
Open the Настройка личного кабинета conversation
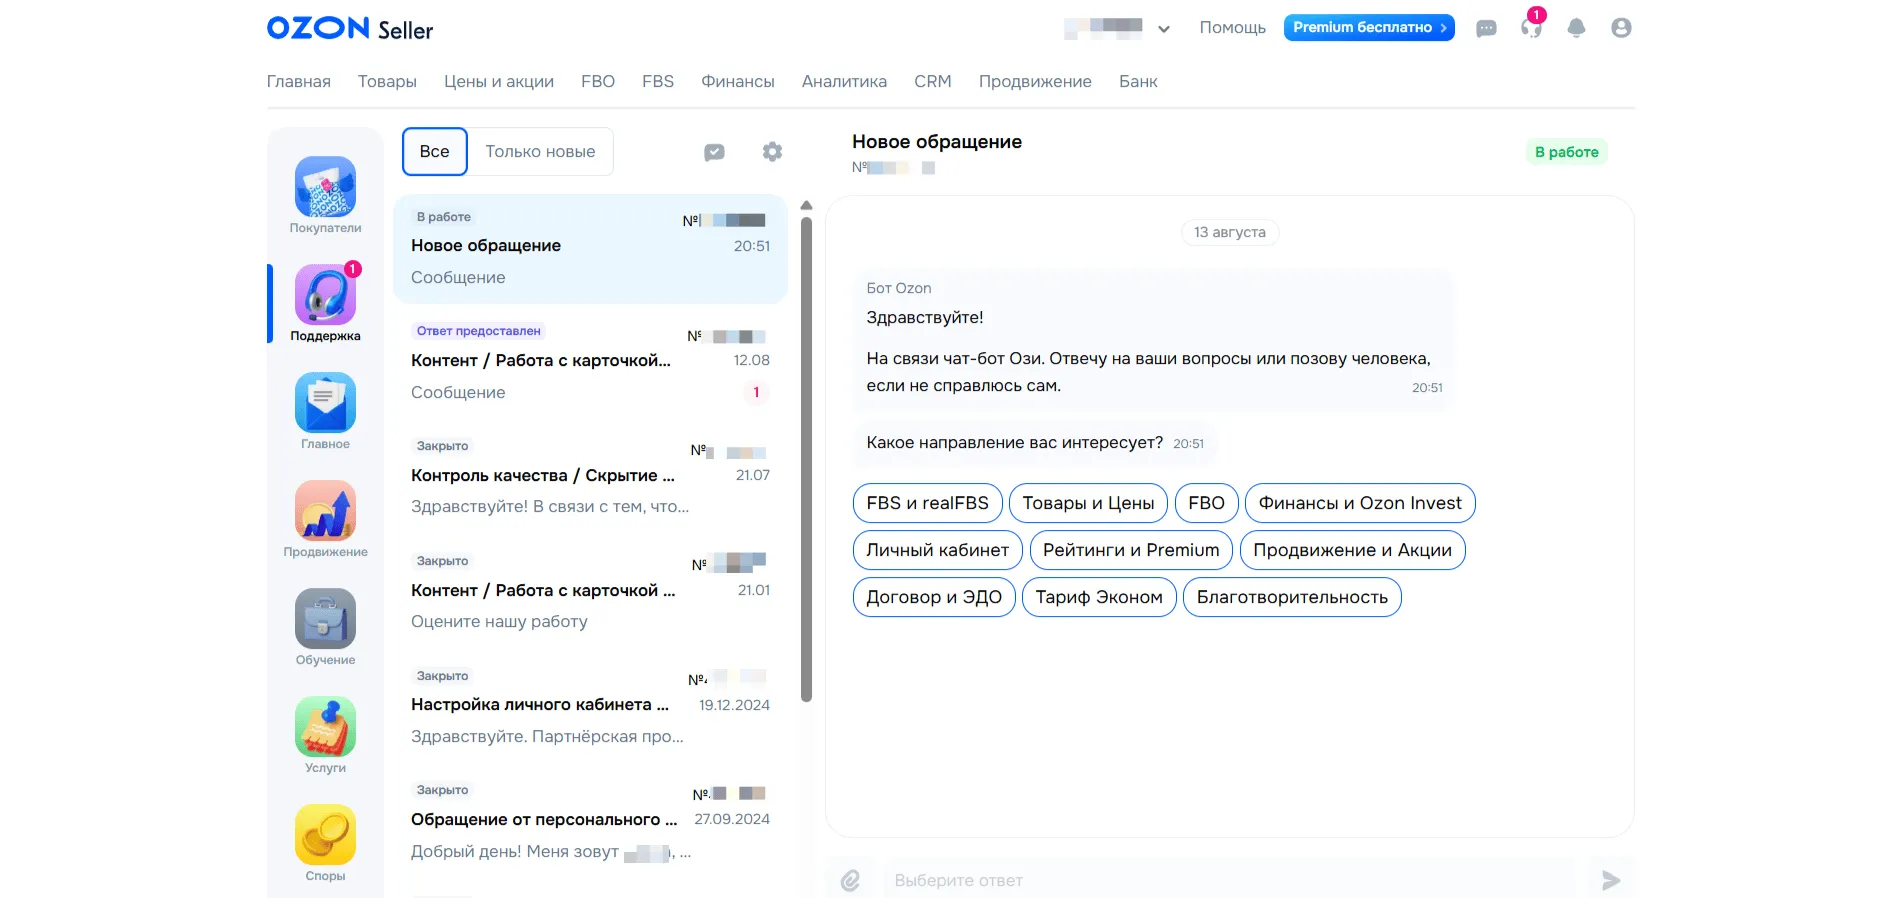(x=590, y=706)
